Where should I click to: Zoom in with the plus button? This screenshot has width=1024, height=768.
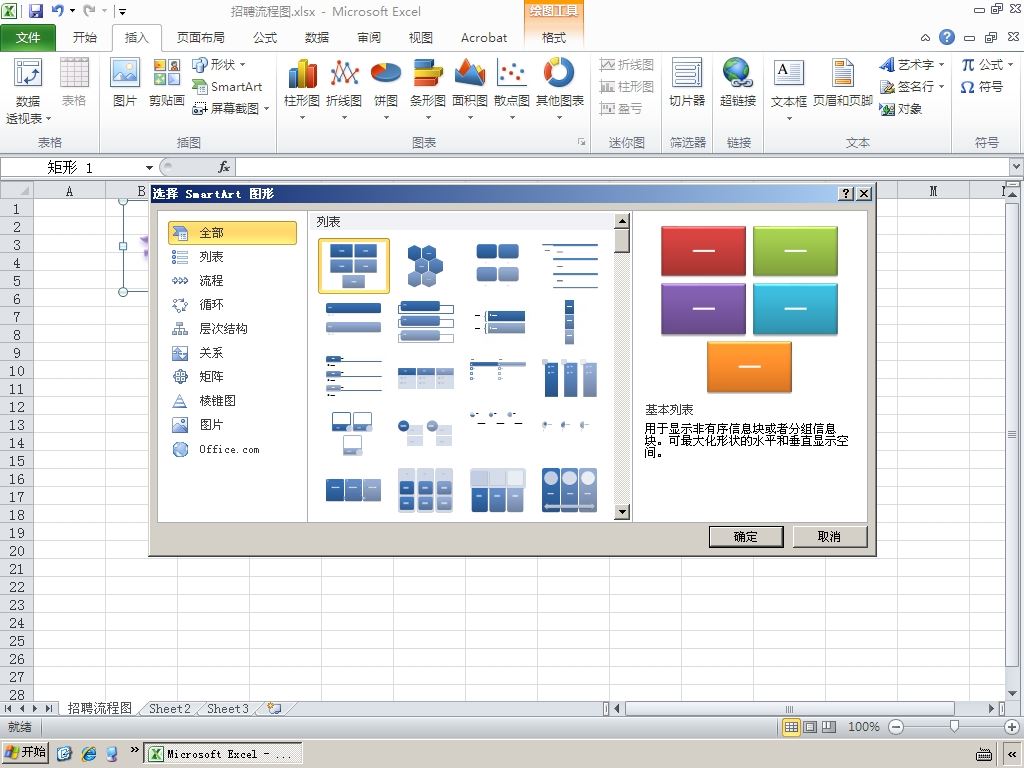point(1012,727)
